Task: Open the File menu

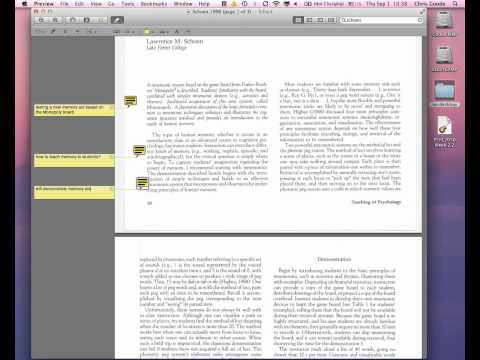Action: [x=64, y=4]
